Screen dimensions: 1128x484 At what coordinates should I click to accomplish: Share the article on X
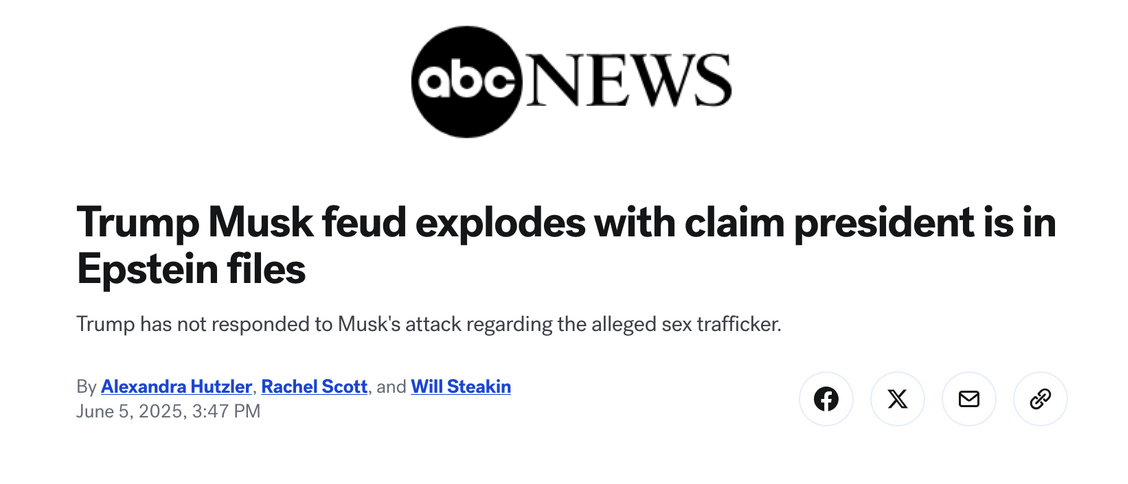click(897, 399)
